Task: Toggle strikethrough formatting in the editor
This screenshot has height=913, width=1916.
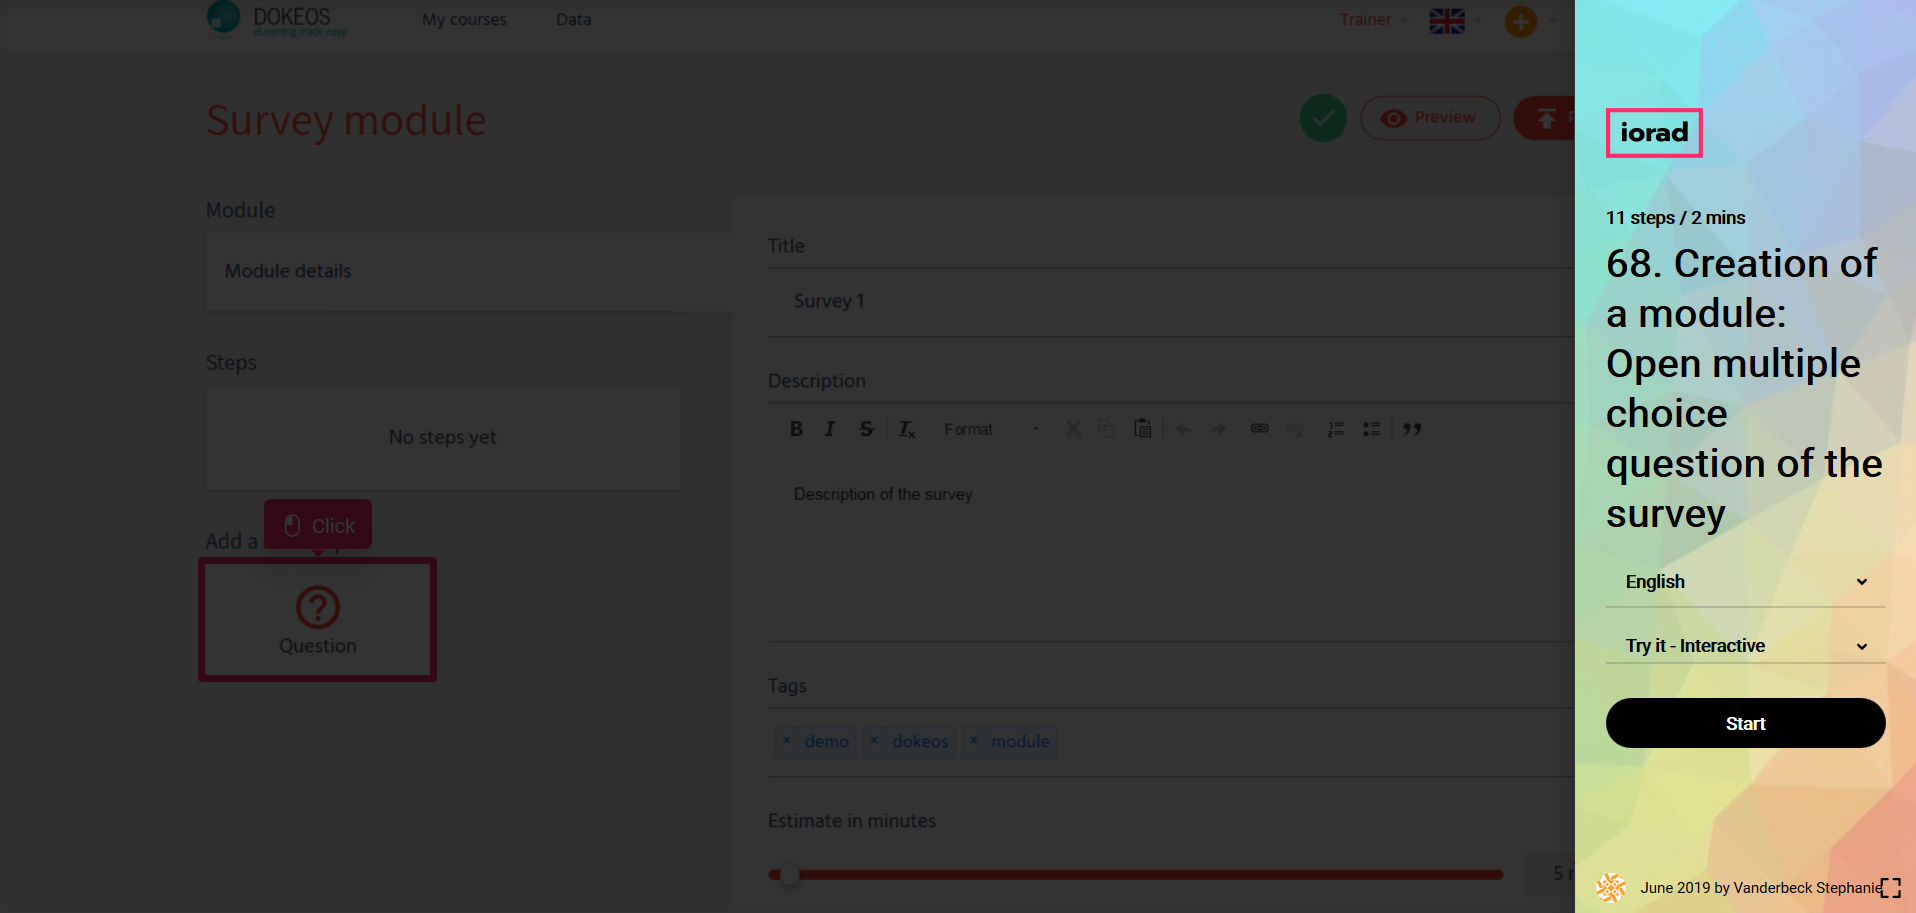Action: pos(866,429)
